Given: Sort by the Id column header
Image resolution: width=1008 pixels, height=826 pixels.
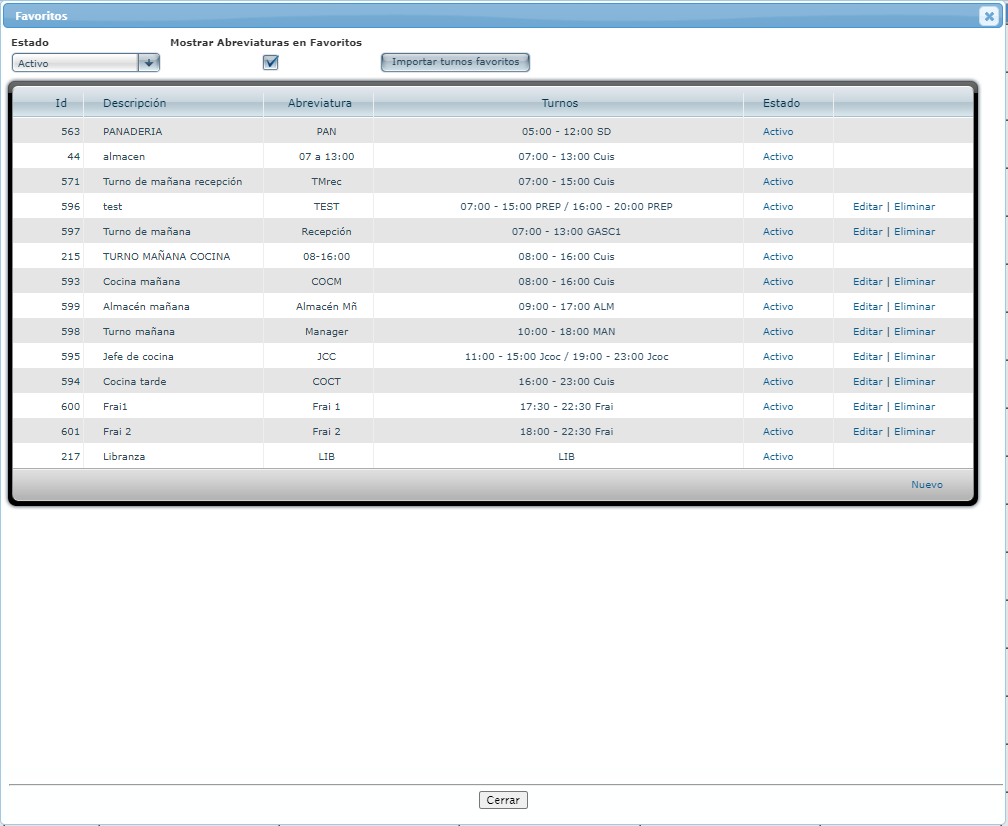Looking at the screenshot, I should click(61, 103).
